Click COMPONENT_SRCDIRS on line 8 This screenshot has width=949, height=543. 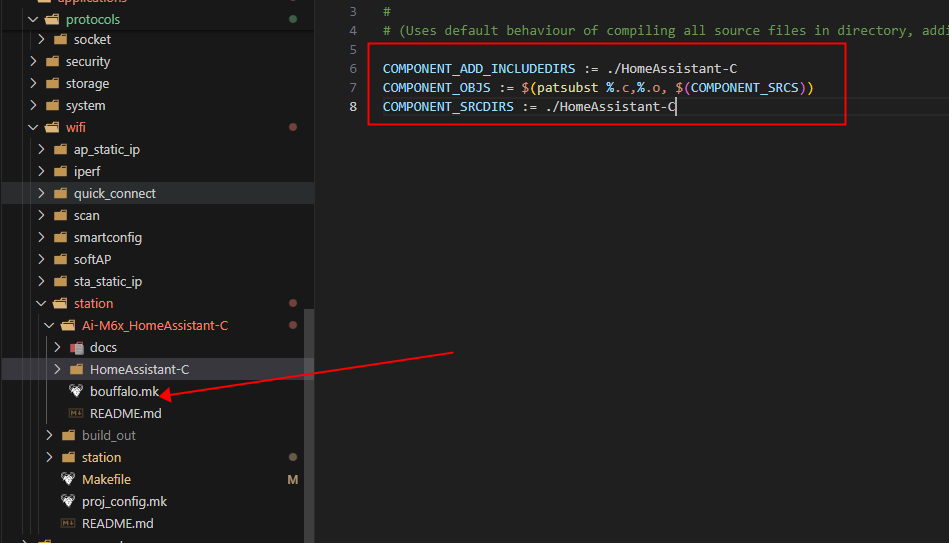(448, 107)
